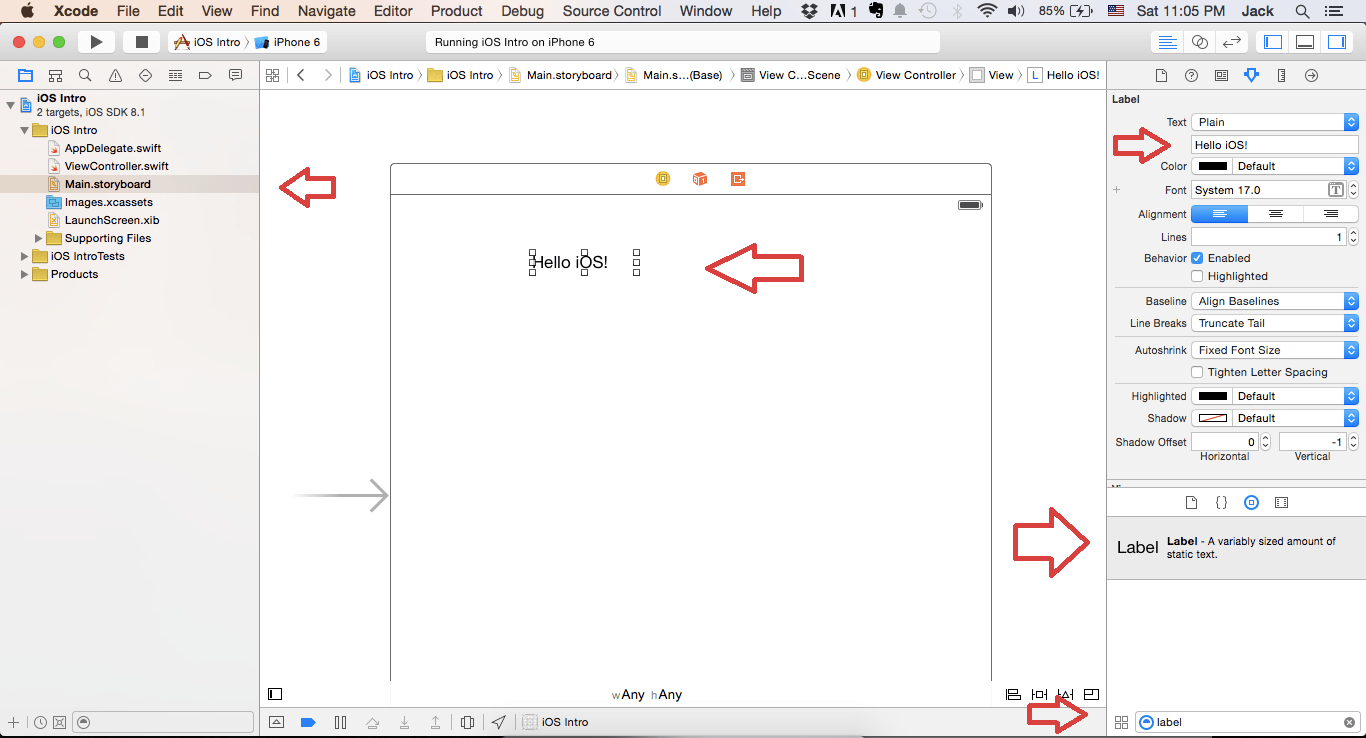Set alignment to left
The height and width of the screenshot is (738, 1366).
[1219, 214]
